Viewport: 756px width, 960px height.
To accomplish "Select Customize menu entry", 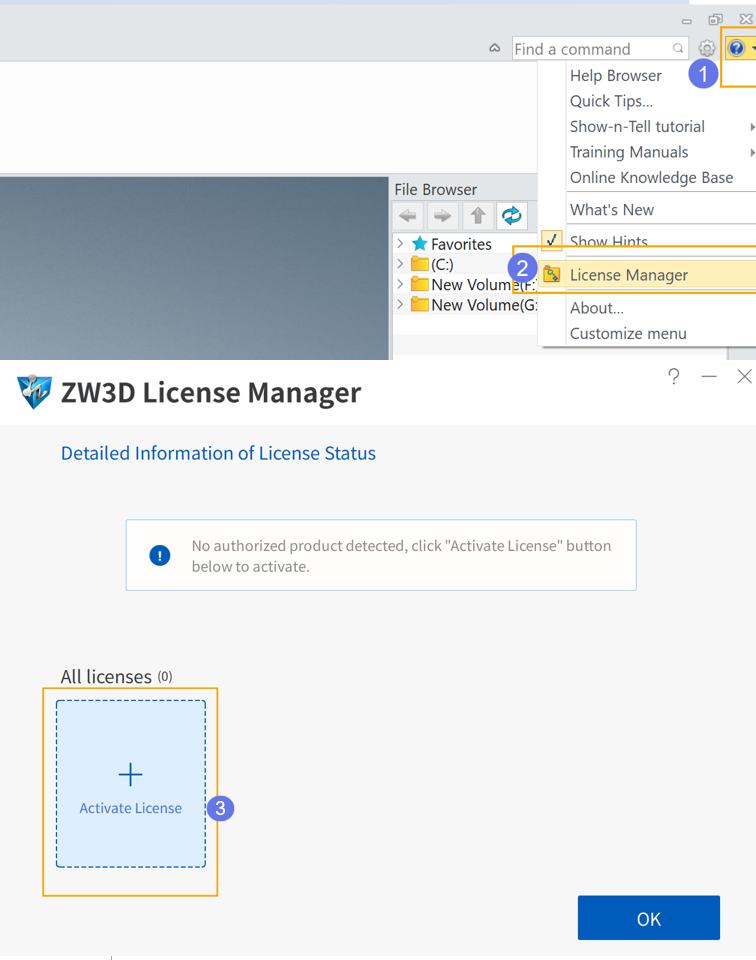I will click(x=628, y=334).
